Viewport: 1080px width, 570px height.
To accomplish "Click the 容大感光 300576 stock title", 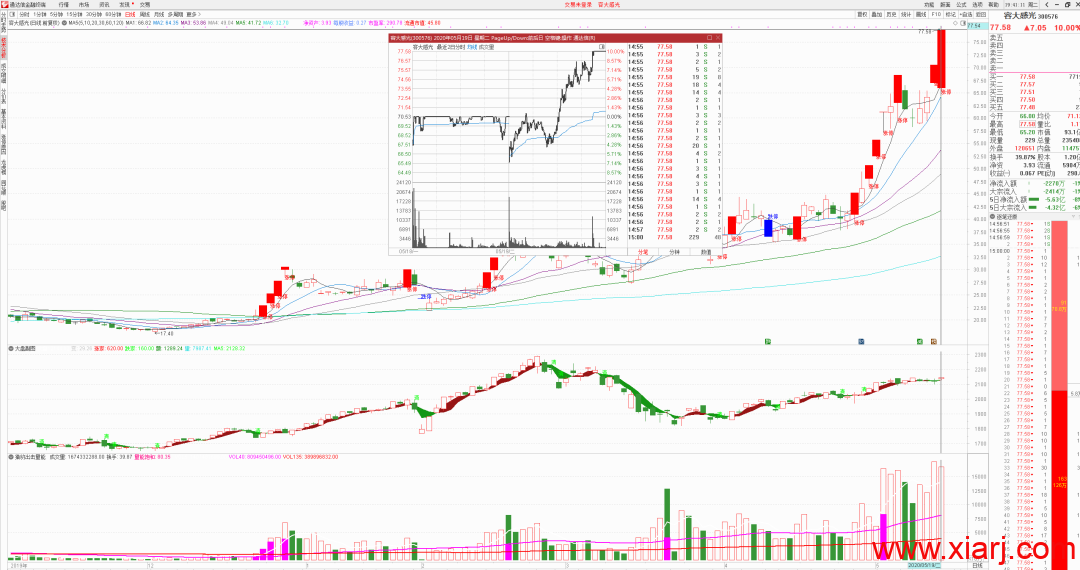I will tap(1030, 16).
